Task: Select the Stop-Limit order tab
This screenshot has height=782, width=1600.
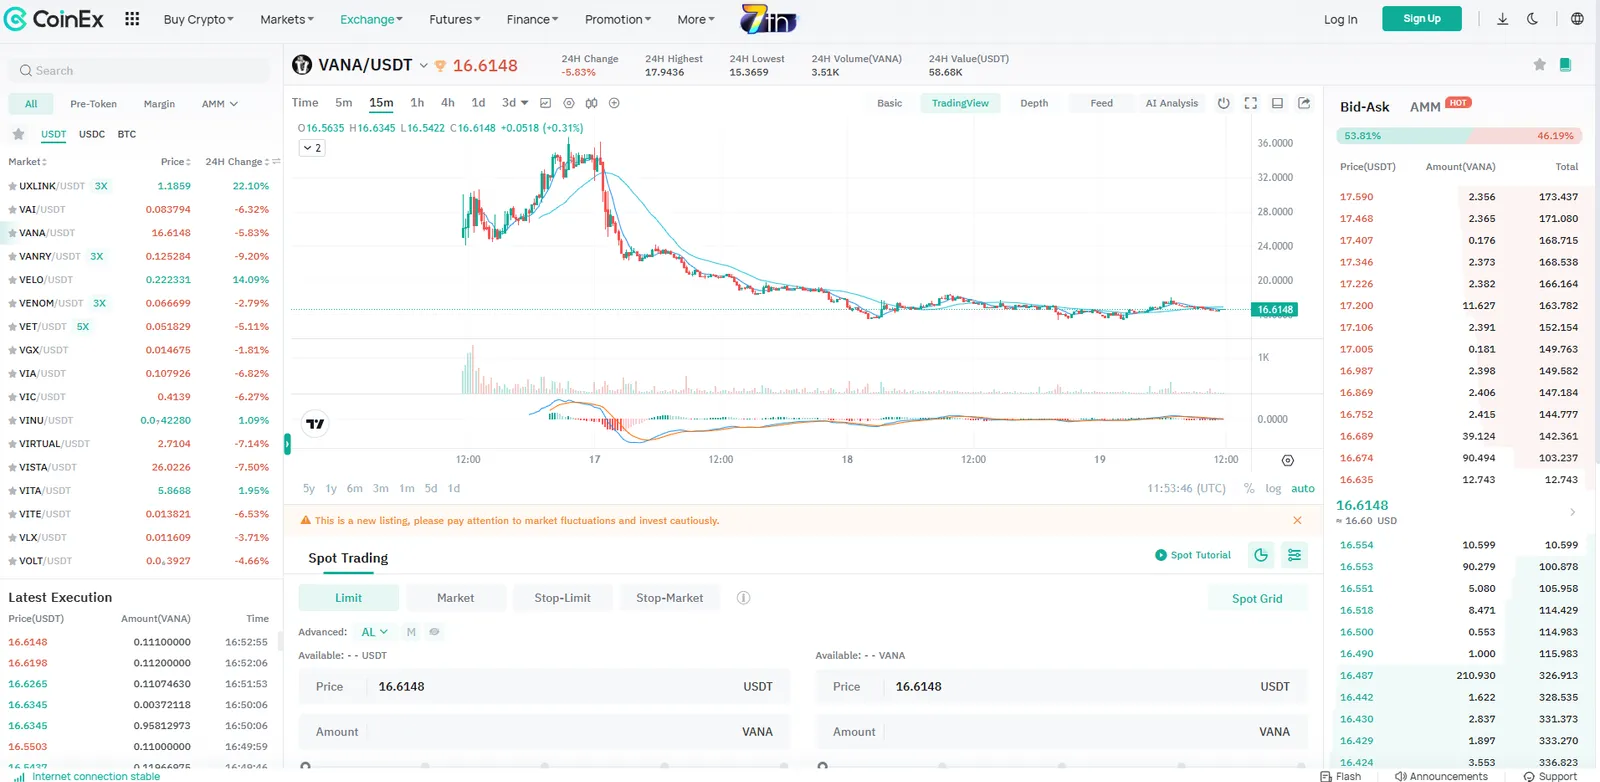Action: [x=562, y=598]
